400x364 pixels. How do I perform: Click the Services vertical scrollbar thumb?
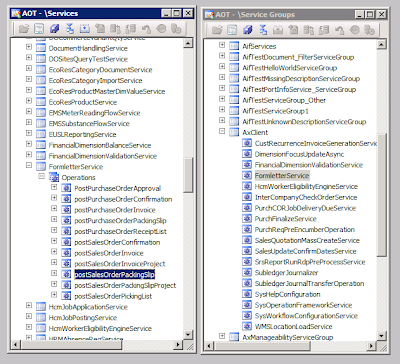click(x=188, y=175)
